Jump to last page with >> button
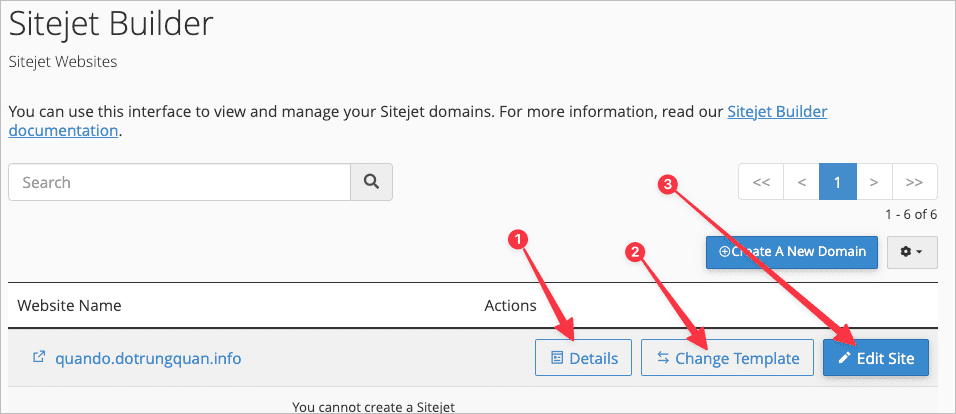 pyautogui.click(x=913, y=183)
